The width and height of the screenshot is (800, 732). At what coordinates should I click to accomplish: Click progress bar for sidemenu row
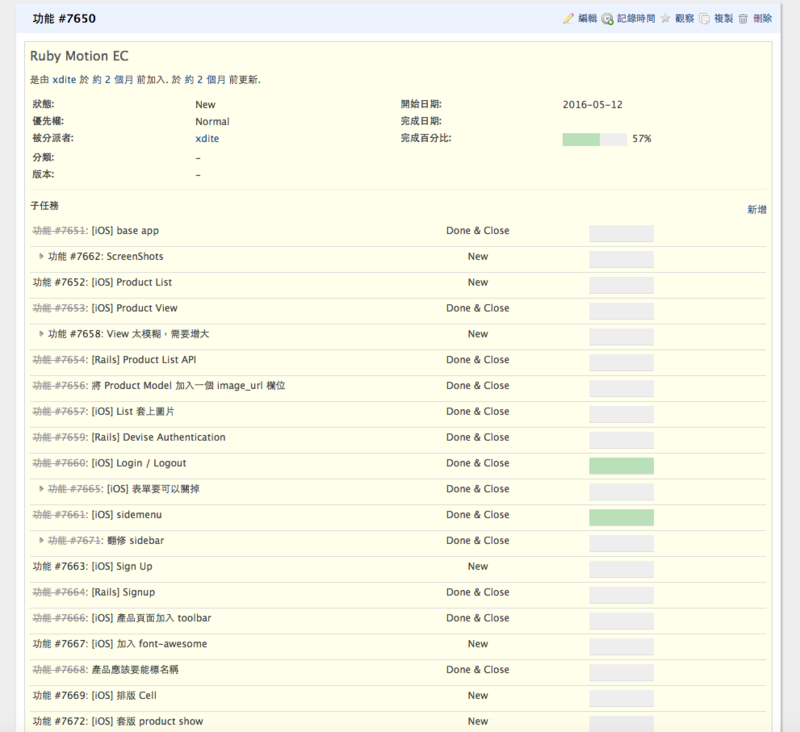pyautogui.click(x=621, y=517)
